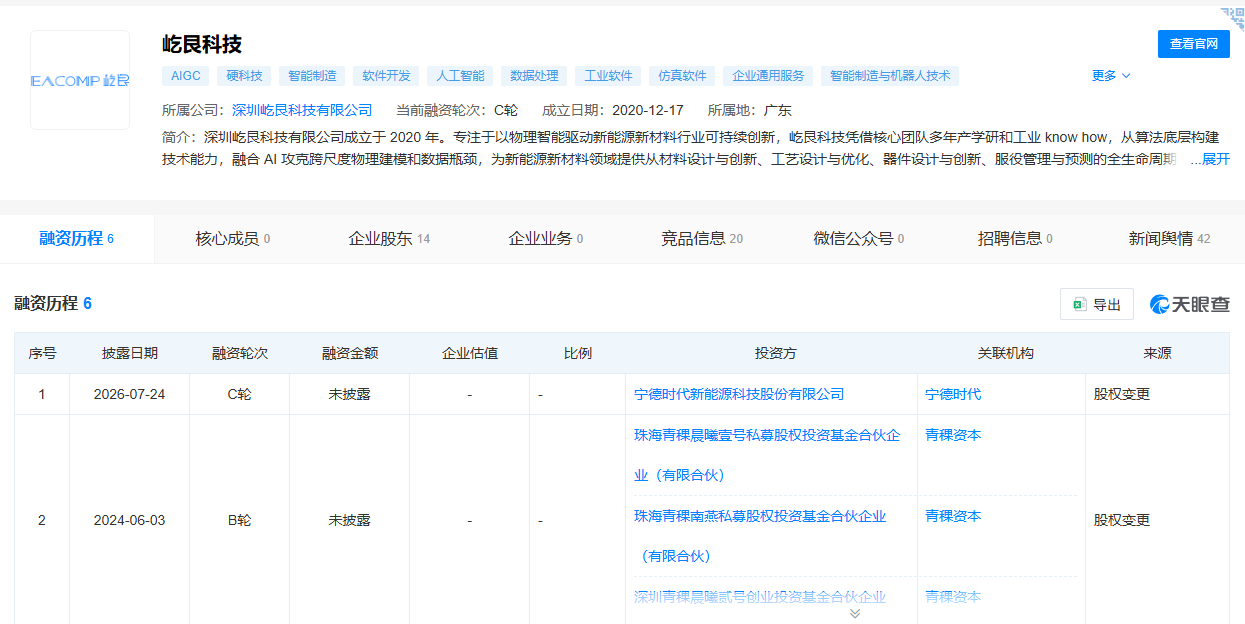Screen dimensions: 1245x624
Task: Open the 竞品信息 tab
Action: (702, 239)
